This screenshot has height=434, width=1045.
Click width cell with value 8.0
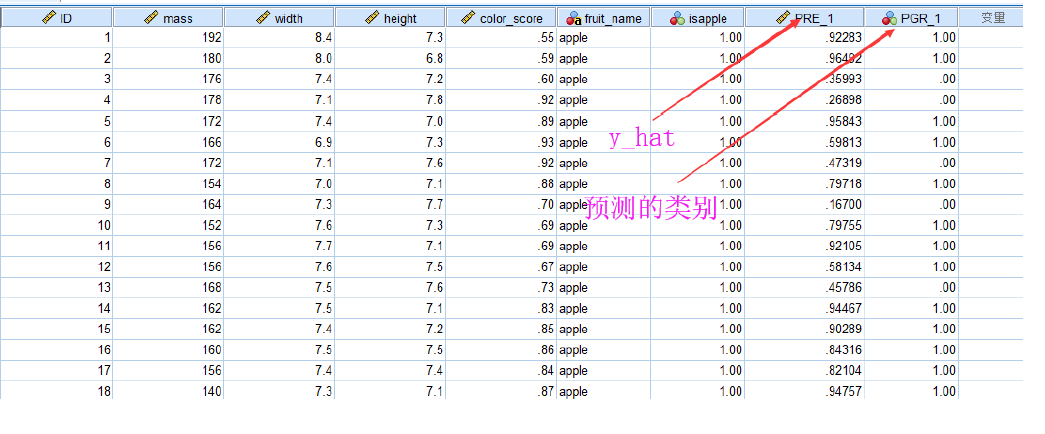pyautogui.click(x=280, y=59)
